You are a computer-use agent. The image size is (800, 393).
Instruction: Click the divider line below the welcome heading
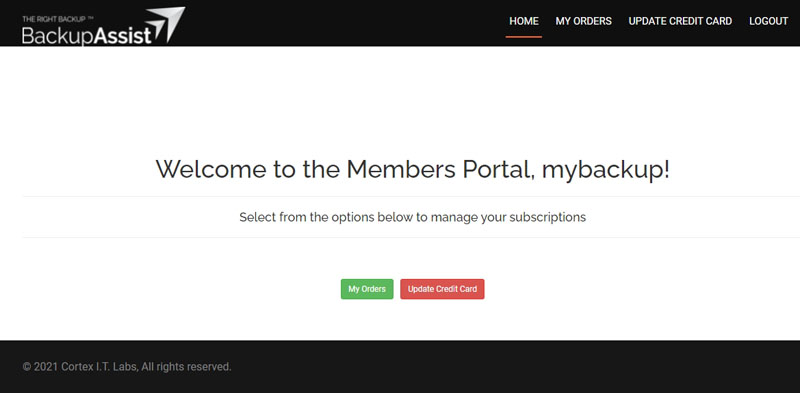[411, 196]
